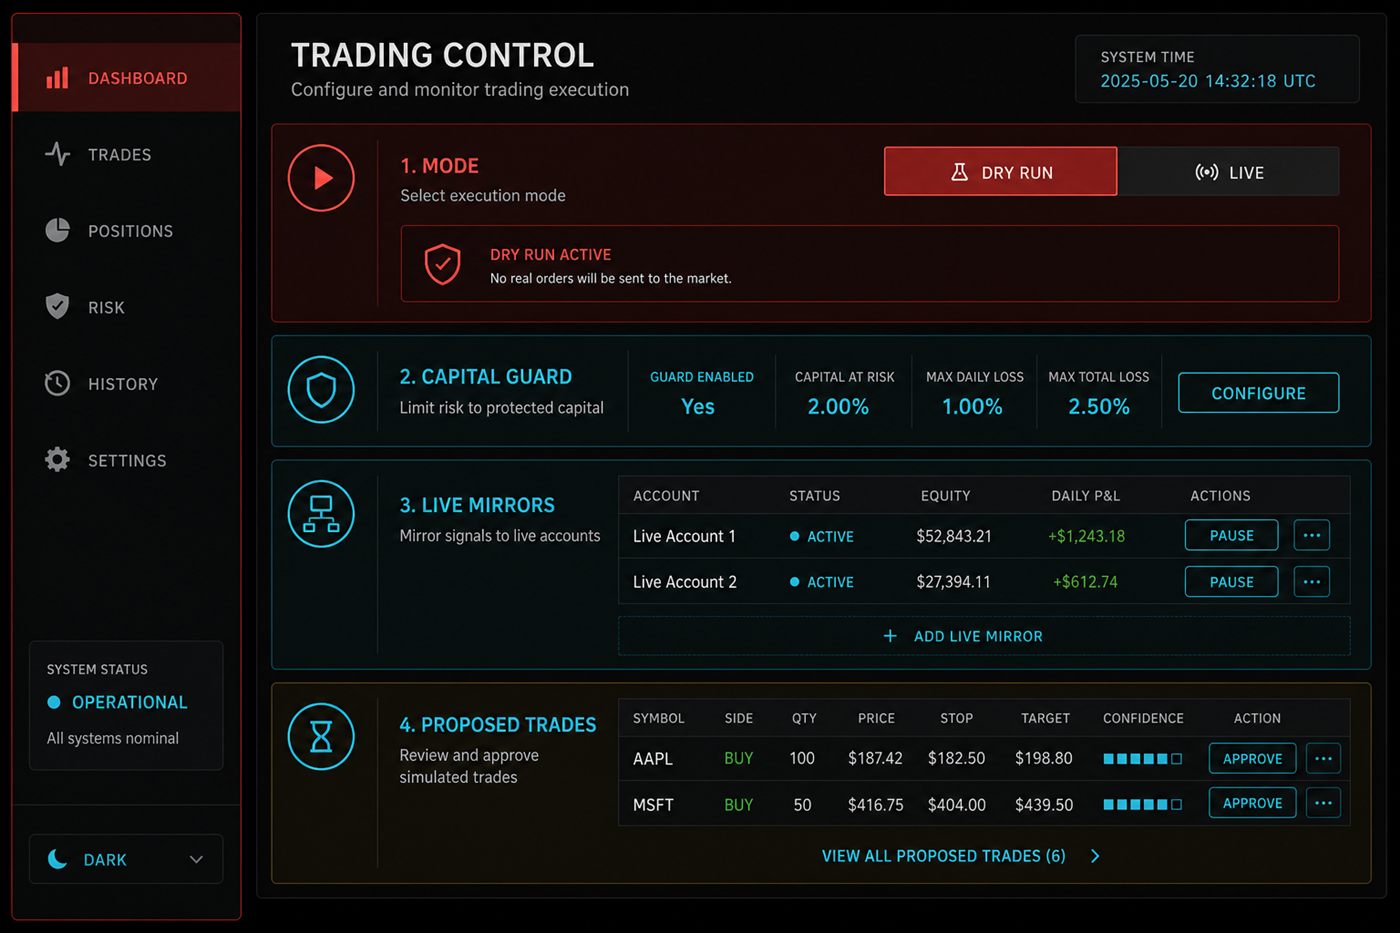This screenshot has height=933, width=1400.
Task: Click the MSFT symbol cell
Action: [653, 805]
